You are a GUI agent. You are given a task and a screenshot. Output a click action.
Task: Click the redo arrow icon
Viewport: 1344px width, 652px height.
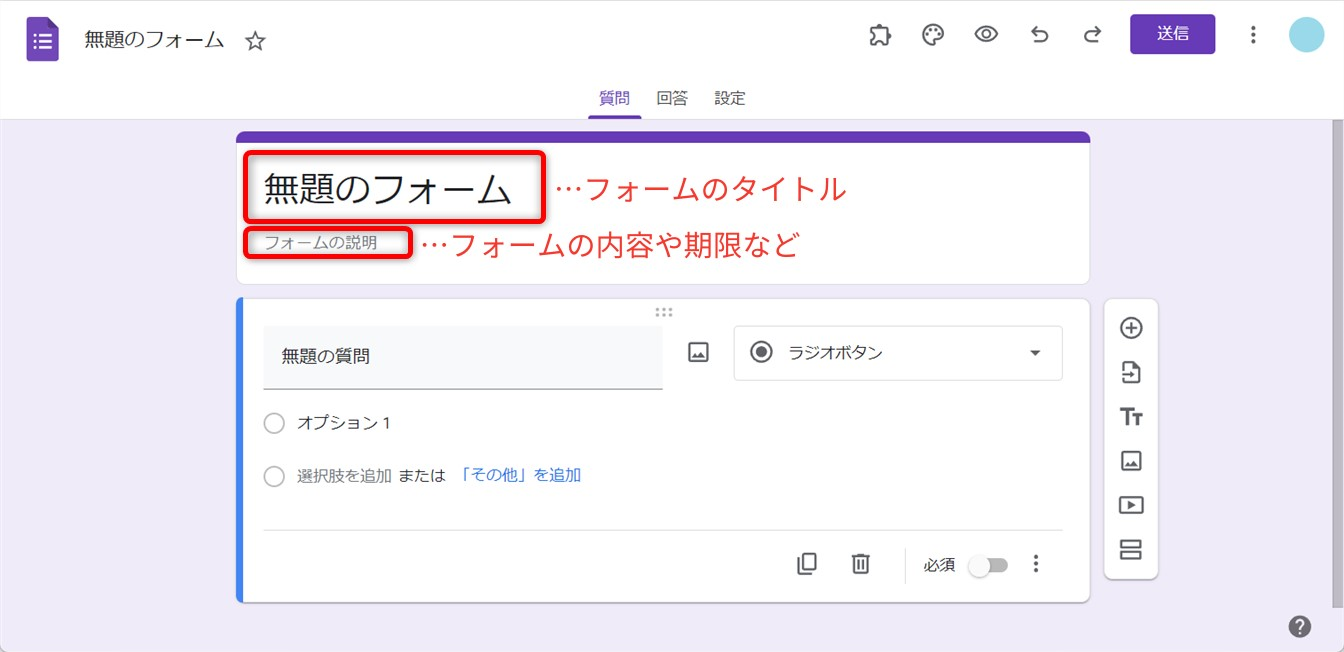click(1092, 35)
